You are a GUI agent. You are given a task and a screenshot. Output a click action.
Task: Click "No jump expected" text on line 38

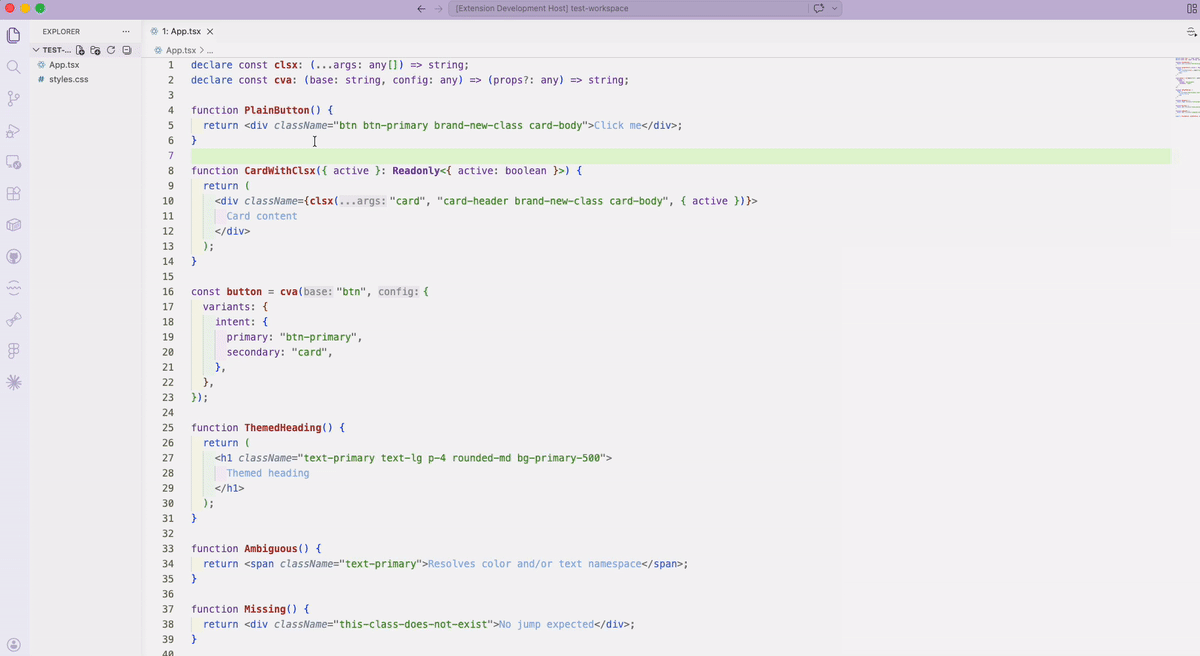click(546, 624)
